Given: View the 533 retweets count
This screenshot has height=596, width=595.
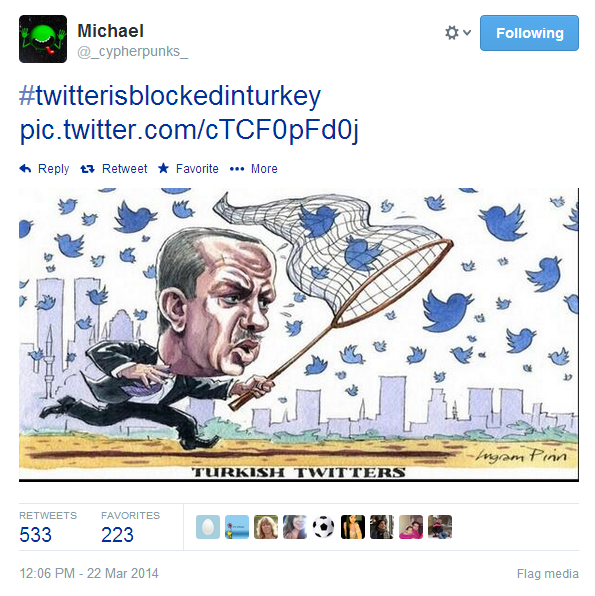Looking at the screenshot, I should point(35,534).
